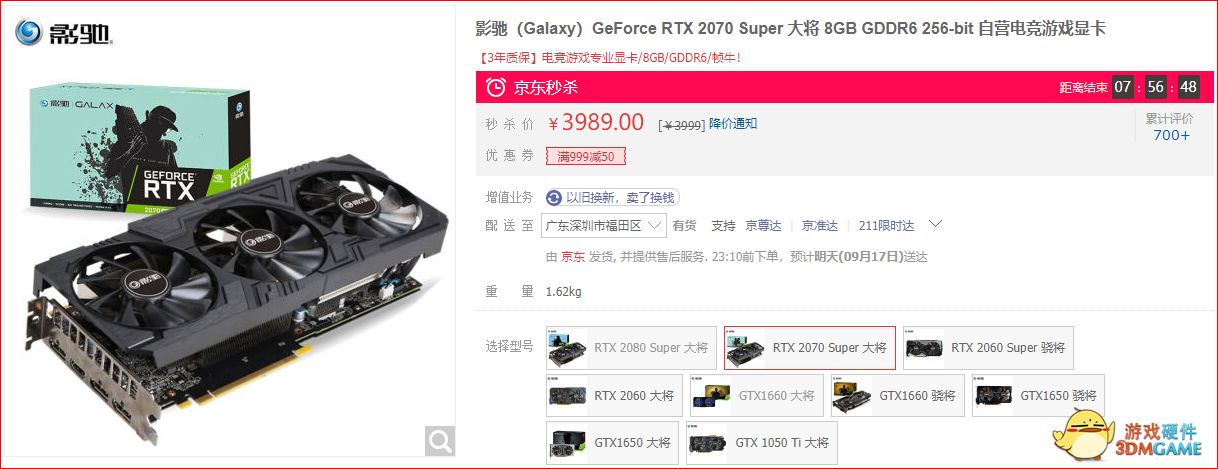This screenshot has height=469, width=1218.
Task: Select the RTX 2060 Super 骁将 model option
Action: pyautogui.click(x=987, y=348)
